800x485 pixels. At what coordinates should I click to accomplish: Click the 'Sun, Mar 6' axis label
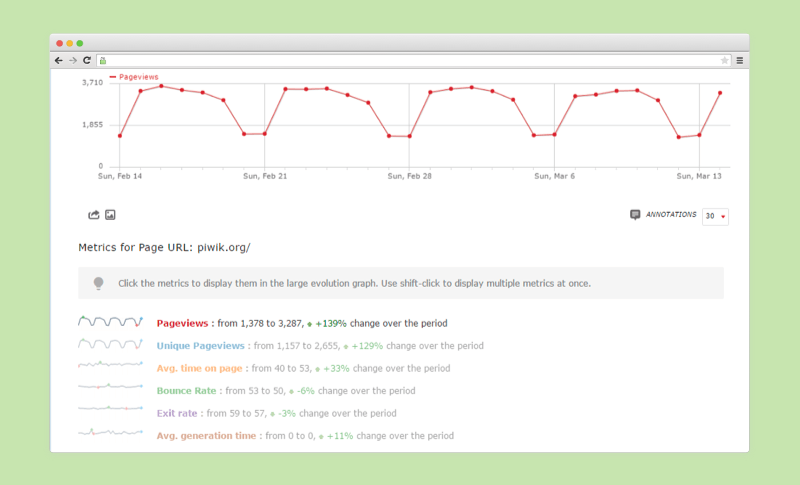555,176
